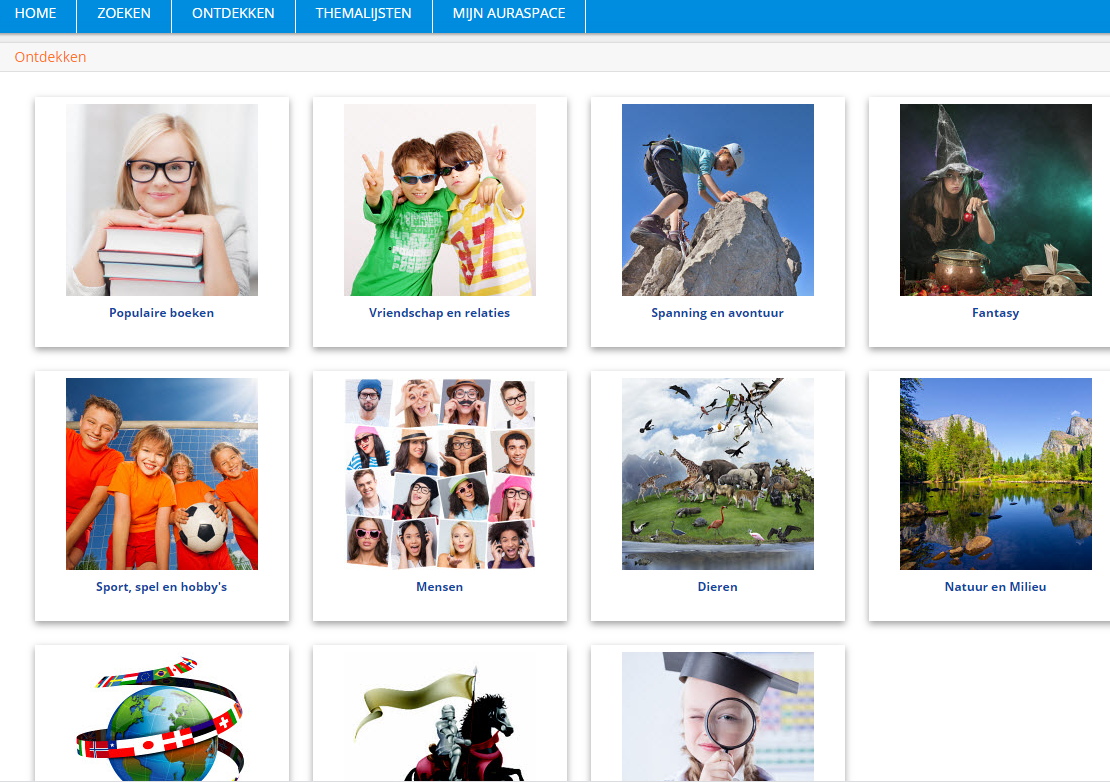The width and height of the screenshot is (1110, 782).
Task: Open Spanning en avontuur category link
Action: (718, 313)
